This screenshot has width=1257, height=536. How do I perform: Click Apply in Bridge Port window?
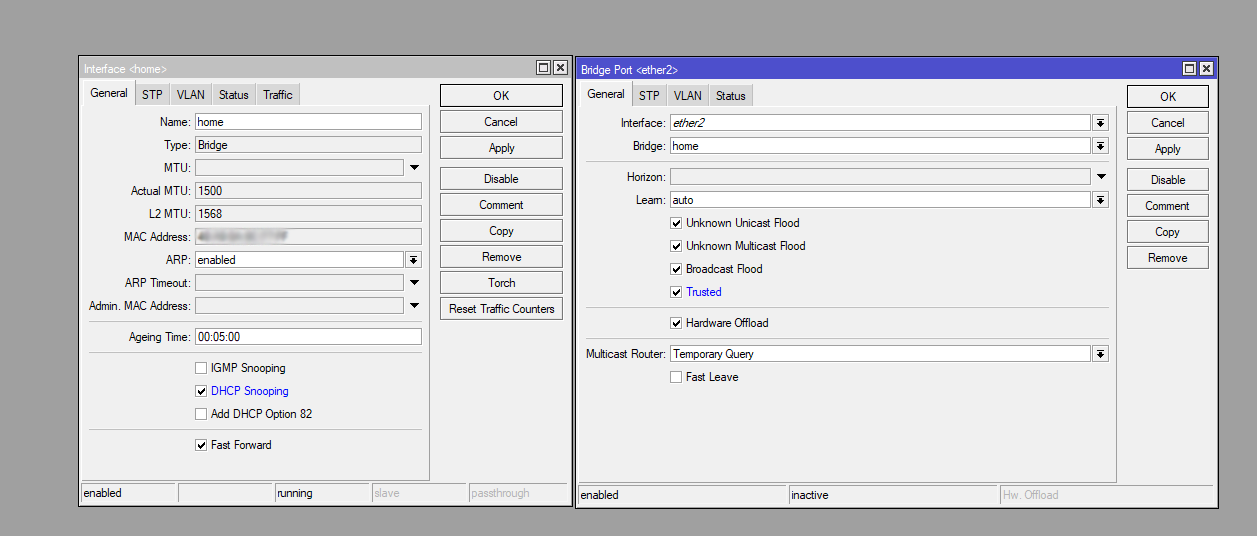click(x=1168, y=149)
